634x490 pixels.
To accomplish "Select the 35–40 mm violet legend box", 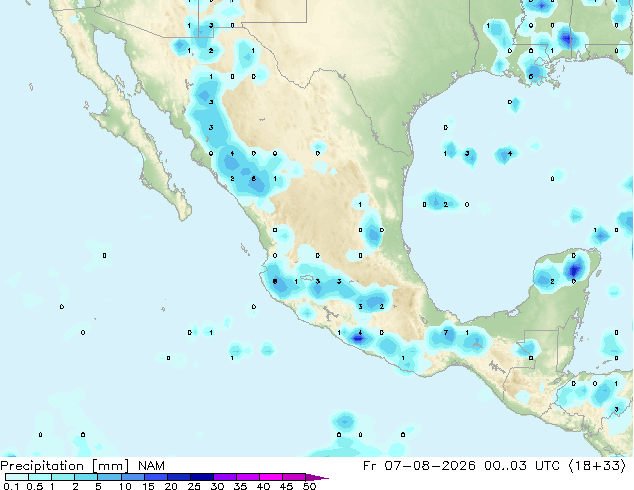I will (x=248, y=477).
